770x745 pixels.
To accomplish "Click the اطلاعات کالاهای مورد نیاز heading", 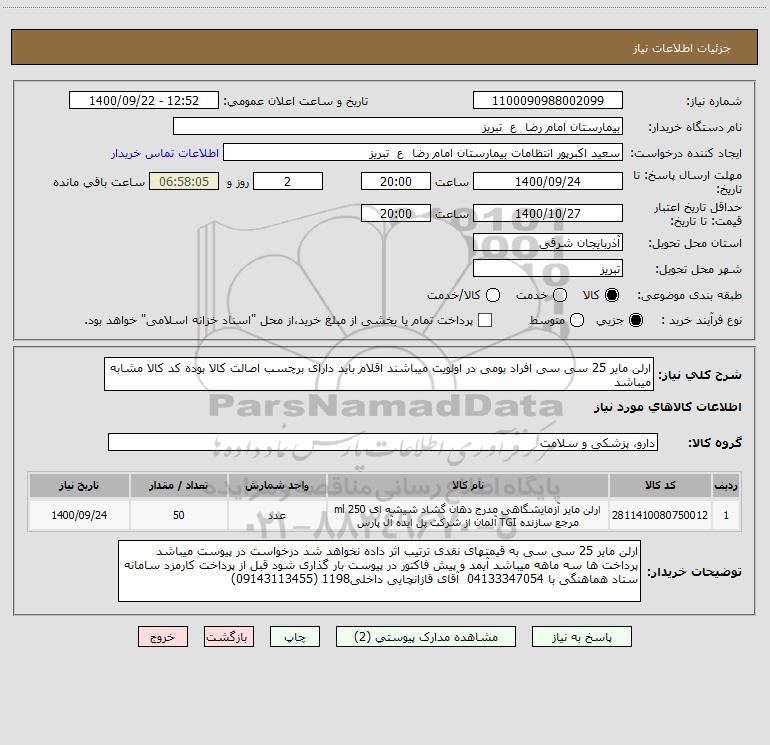I will (x=667, y=407).
